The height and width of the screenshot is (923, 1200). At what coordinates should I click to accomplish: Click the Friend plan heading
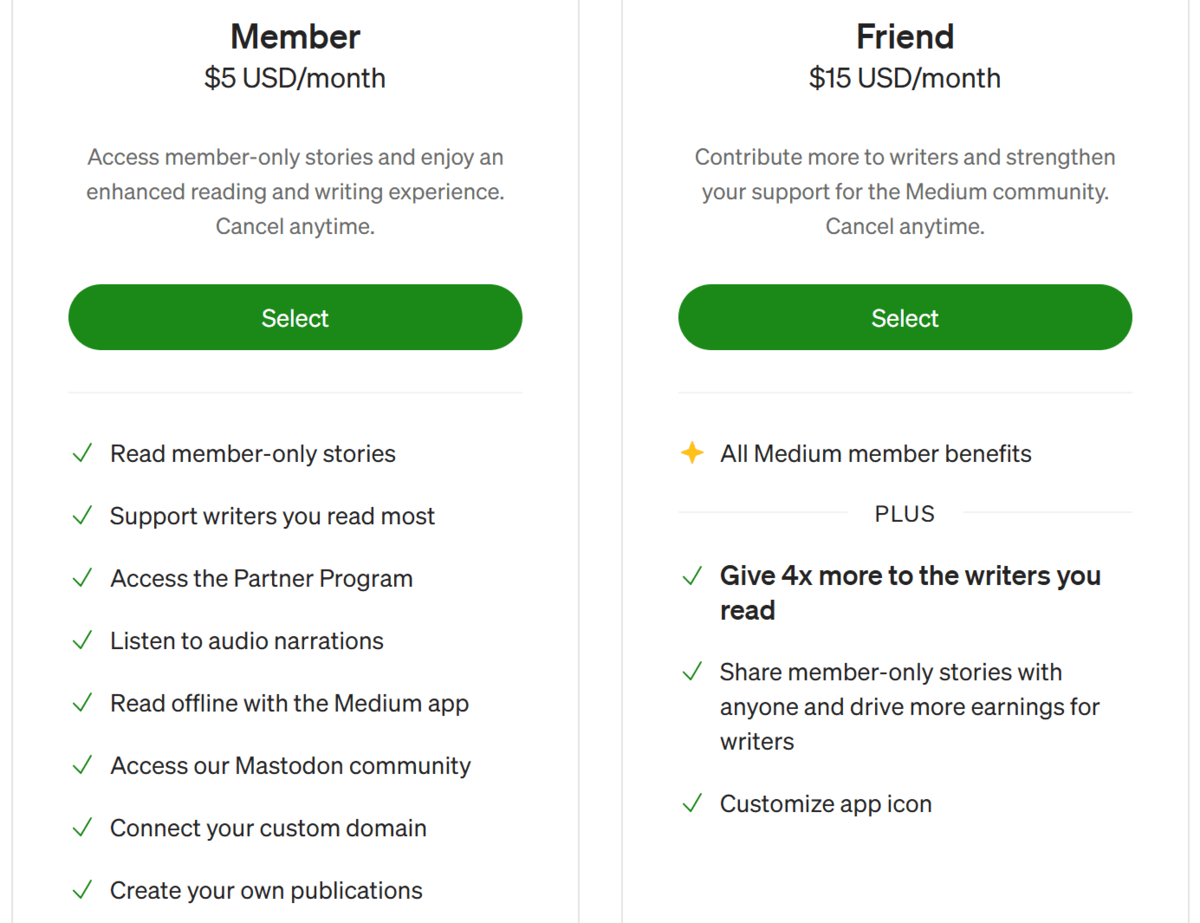tap(905, 36)
